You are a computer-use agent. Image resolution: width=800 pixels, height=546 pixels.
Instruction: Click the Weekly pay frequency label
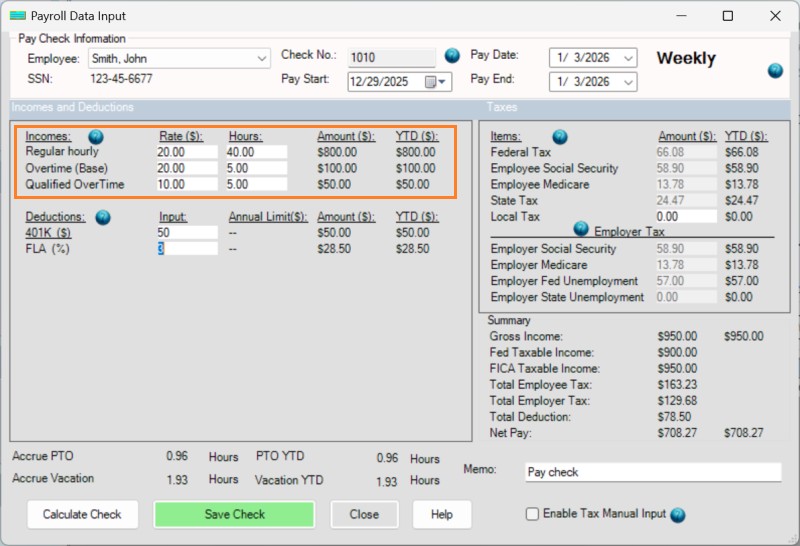686,58
